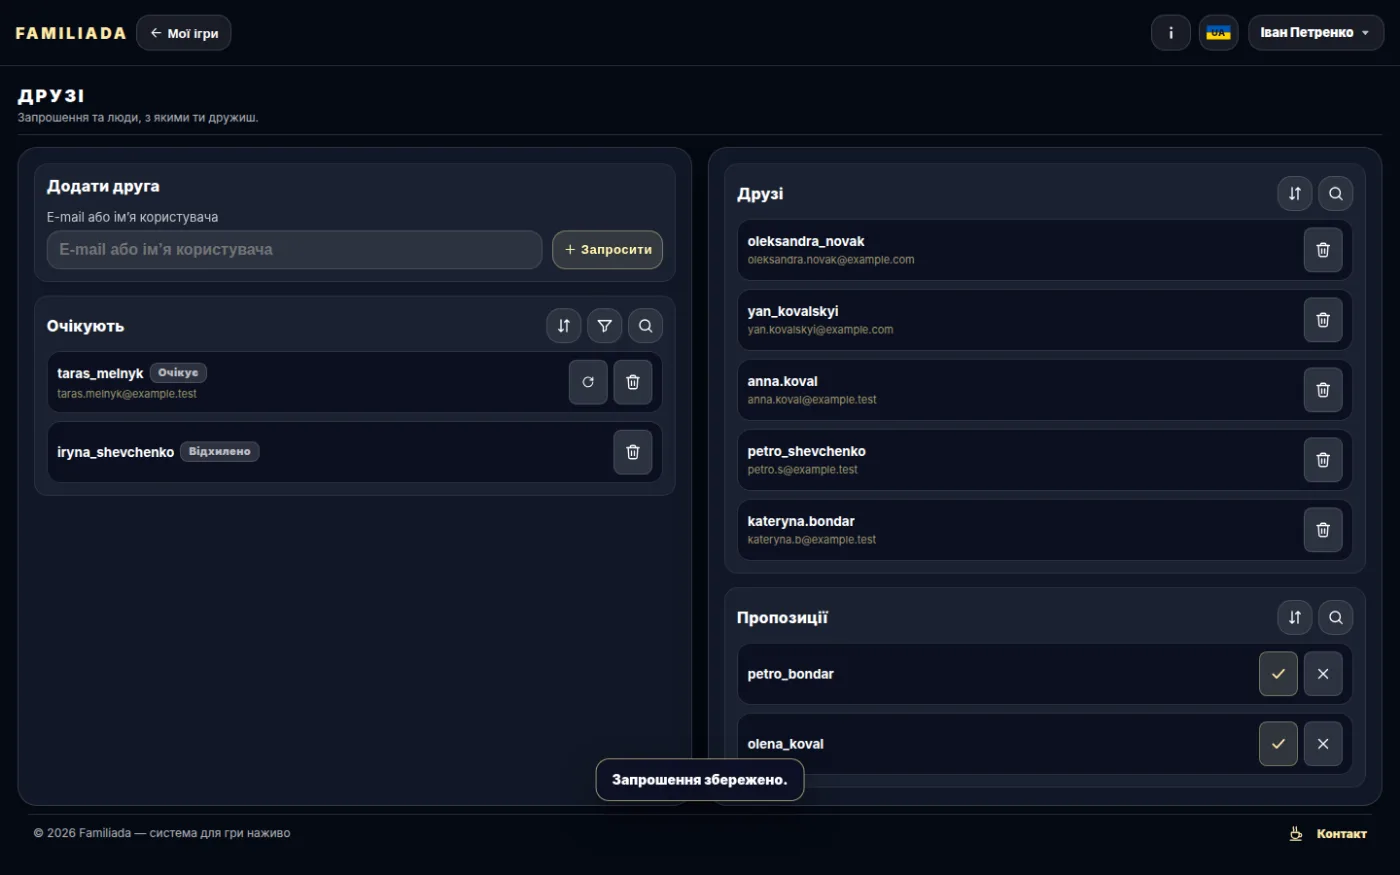Click the Запросити button
This screenshot has width=1400, height=875.
(x=608, y=250)
